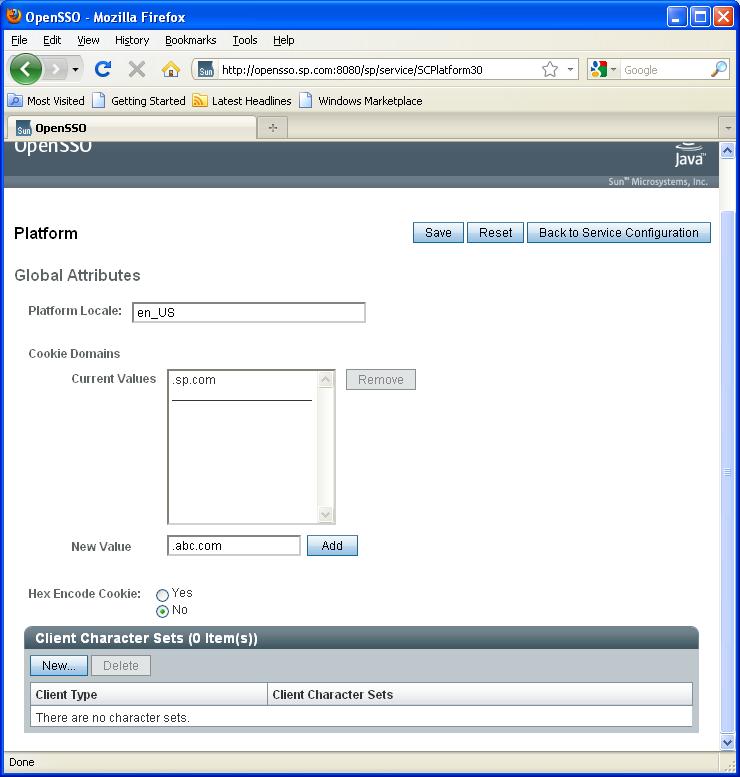Reload the page with the Refresh icon
Viewport: 740px width, 777px height.
103,69
